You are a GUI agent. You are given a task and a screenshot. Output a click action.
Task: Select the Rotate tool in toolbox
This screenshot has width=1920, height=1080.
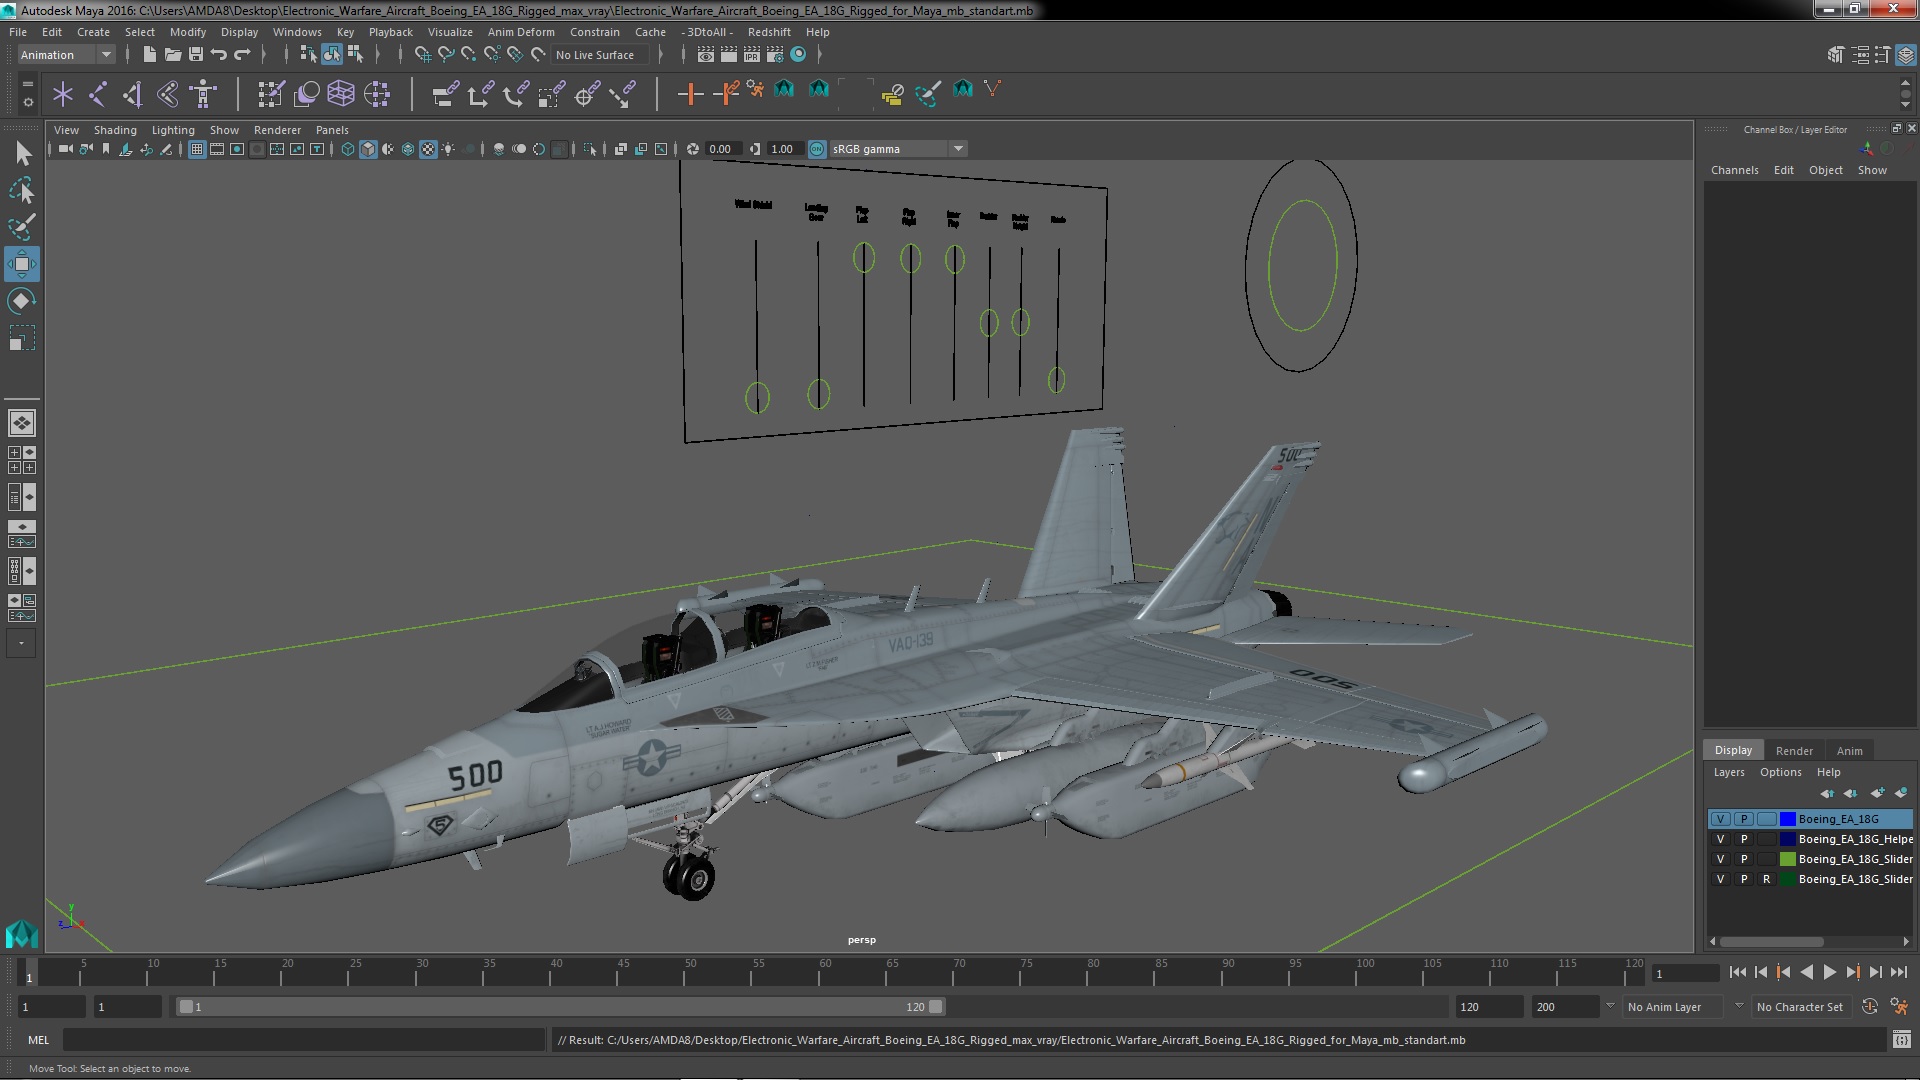(x=21, y=301)
